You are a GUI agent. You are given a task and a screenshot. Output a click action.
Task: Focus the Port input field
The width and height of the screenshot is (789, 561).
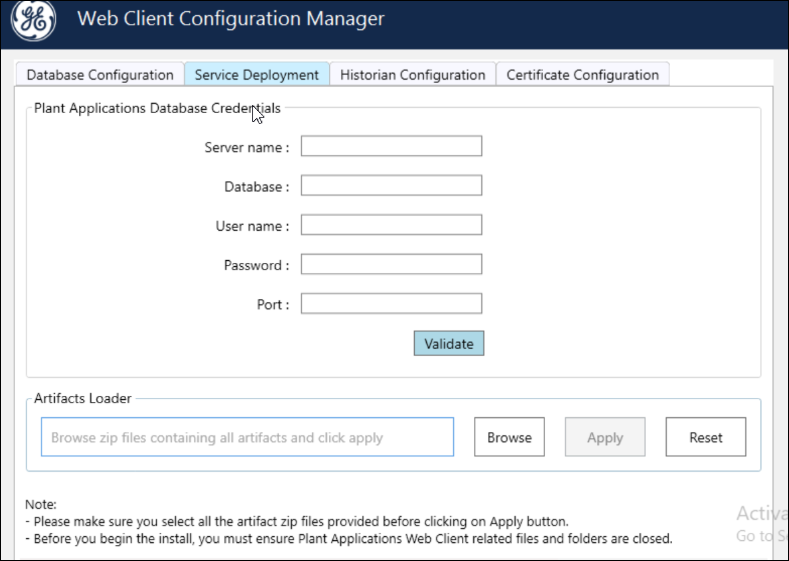coord(391,303)
